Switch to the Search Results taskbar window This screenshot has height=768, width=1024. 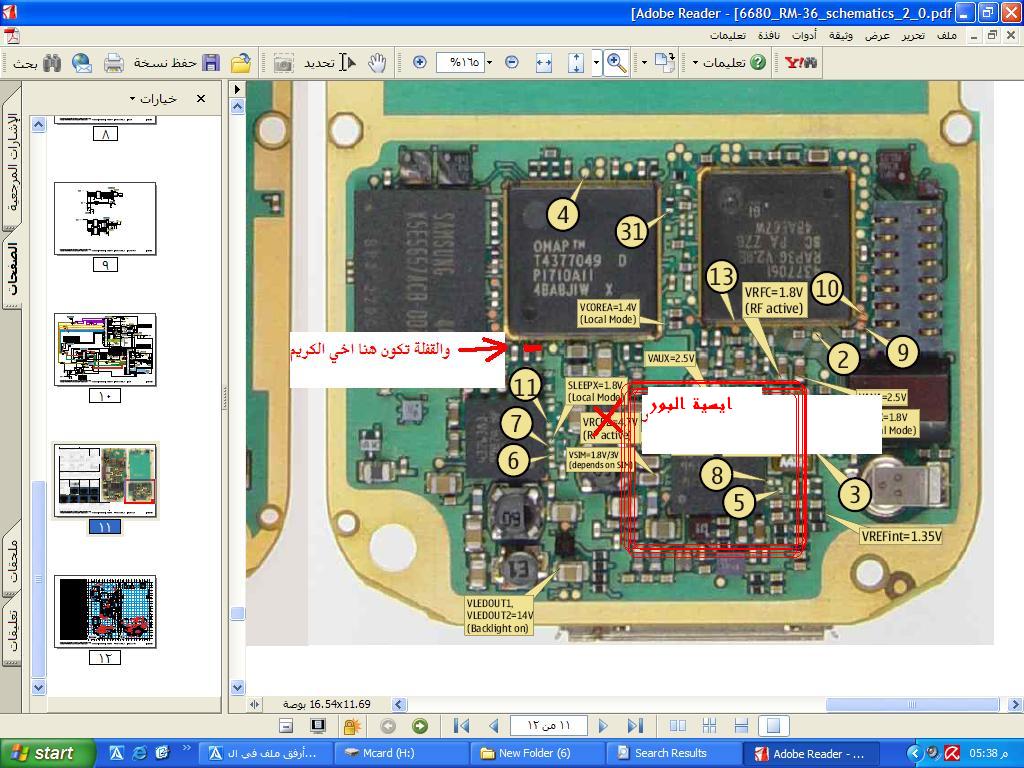(x=672, y=753)
